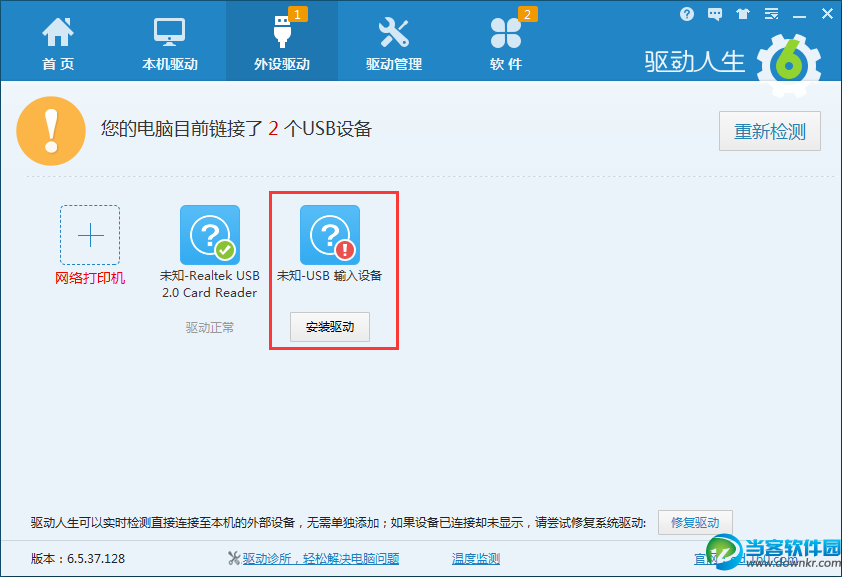Click the 安装驱动 button

[x=330, y=327]
